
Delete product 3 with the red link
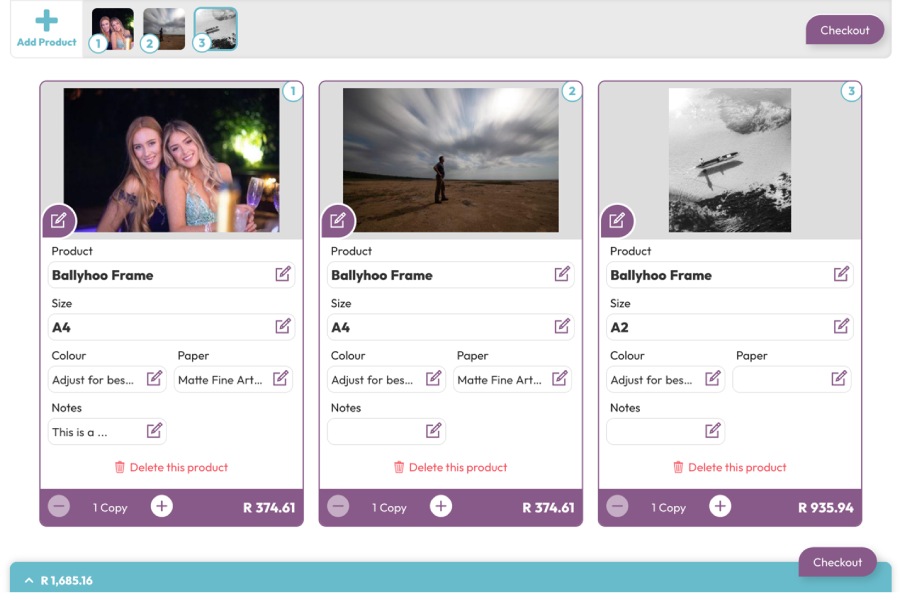tap(730, 467)
